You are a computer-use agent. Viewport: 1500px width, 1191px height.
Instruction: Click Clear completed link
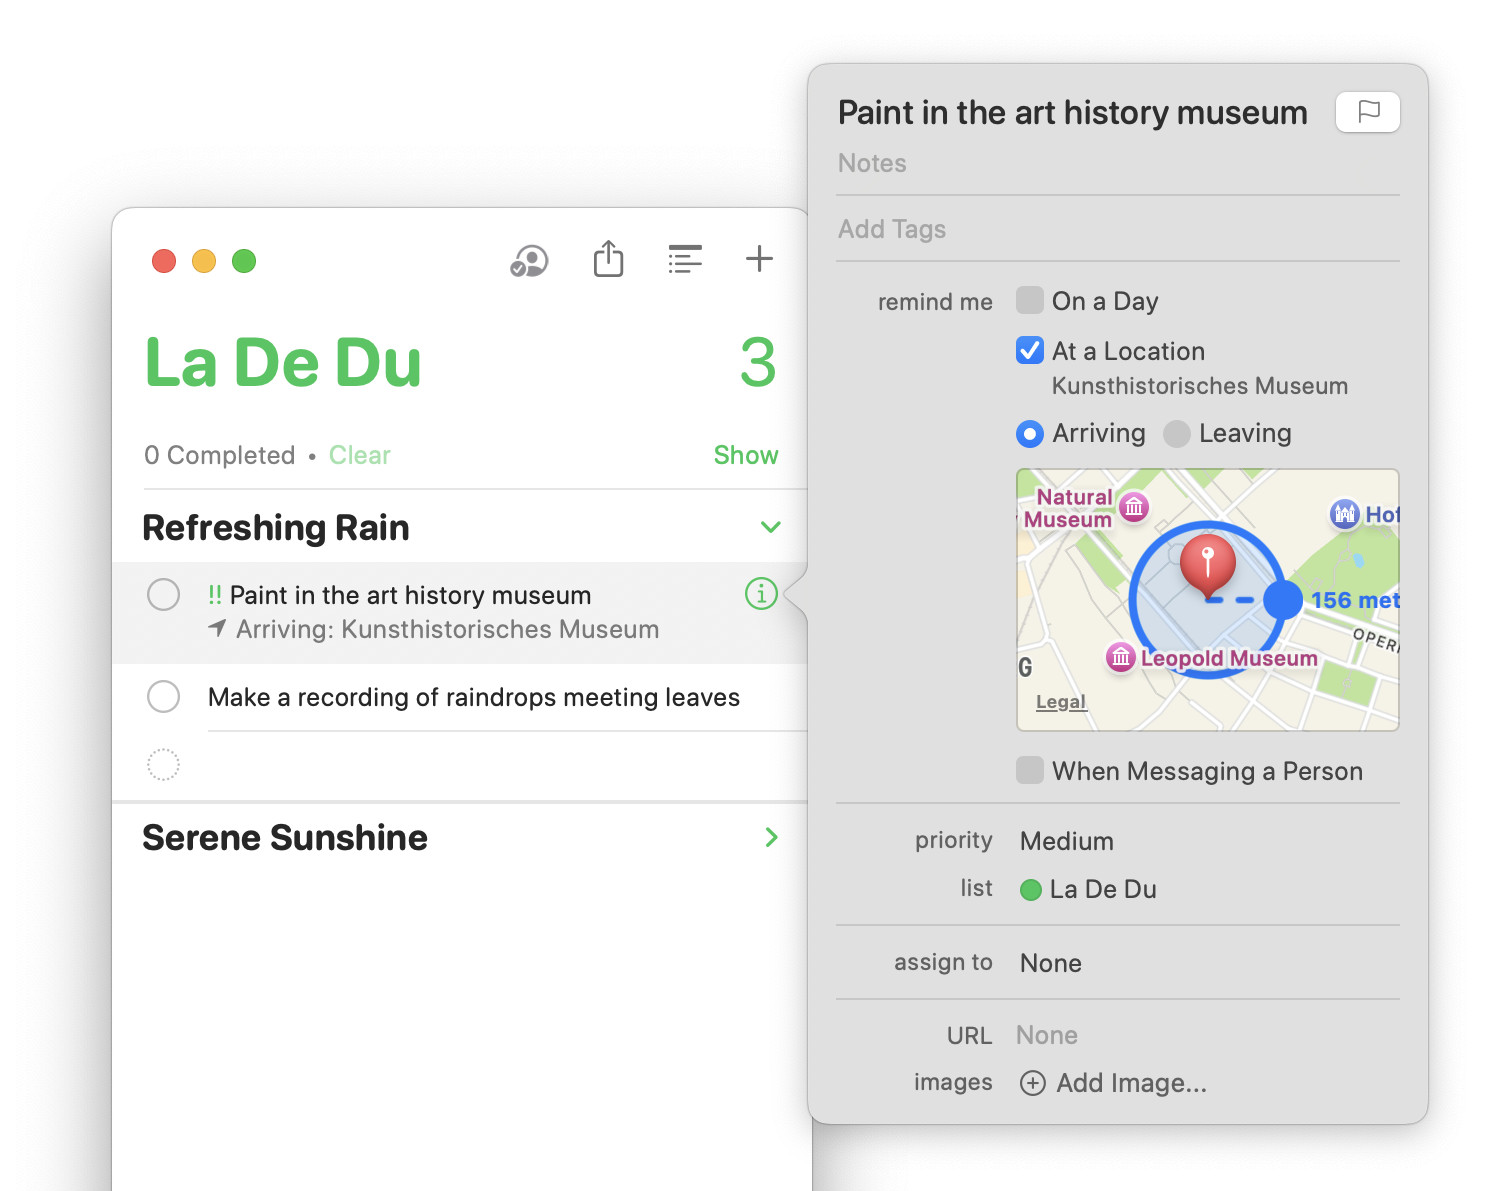[x=359, y=455]
